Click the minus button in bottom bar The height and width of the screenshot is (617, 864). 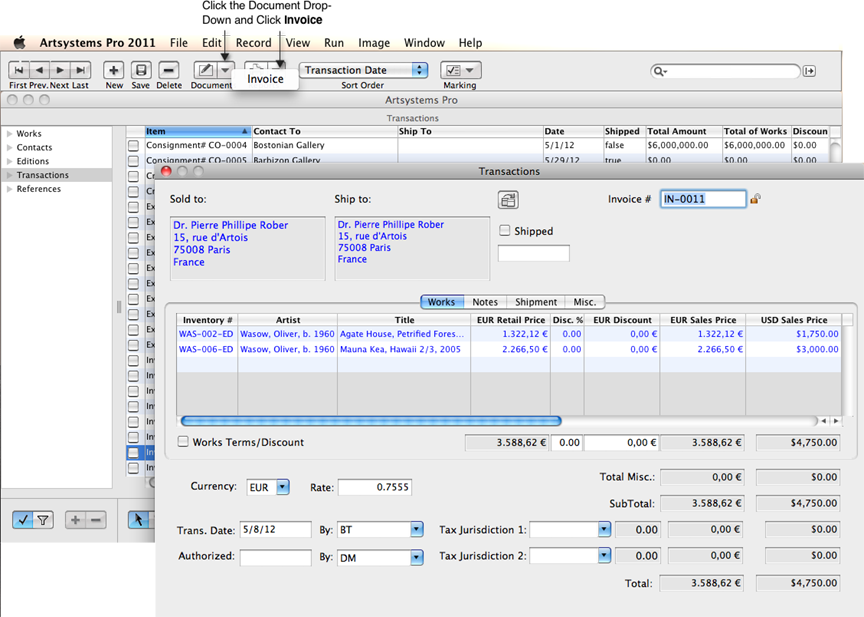(x=96, y=519)
